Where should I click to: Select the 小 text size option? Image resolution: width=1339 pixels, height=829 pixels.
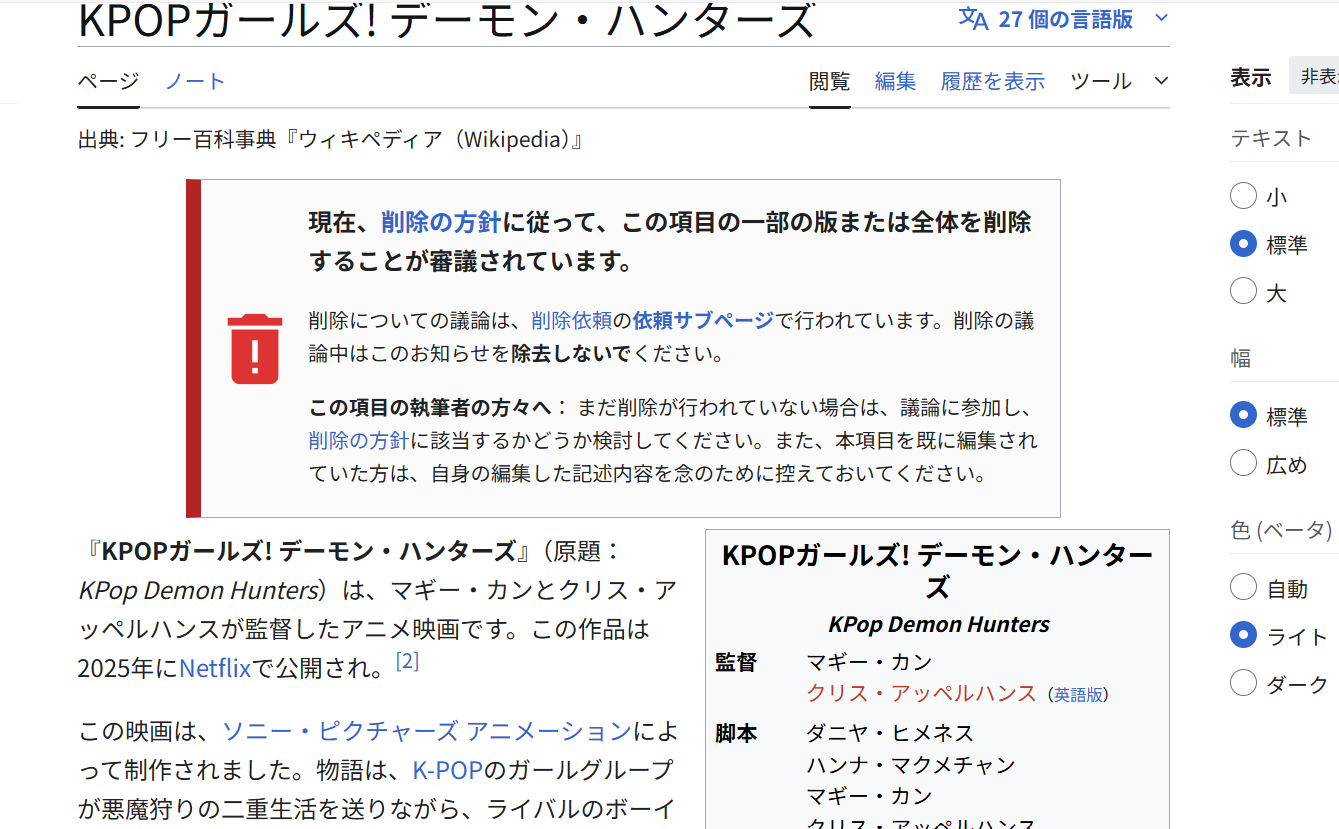click(x=1243, y=196)
